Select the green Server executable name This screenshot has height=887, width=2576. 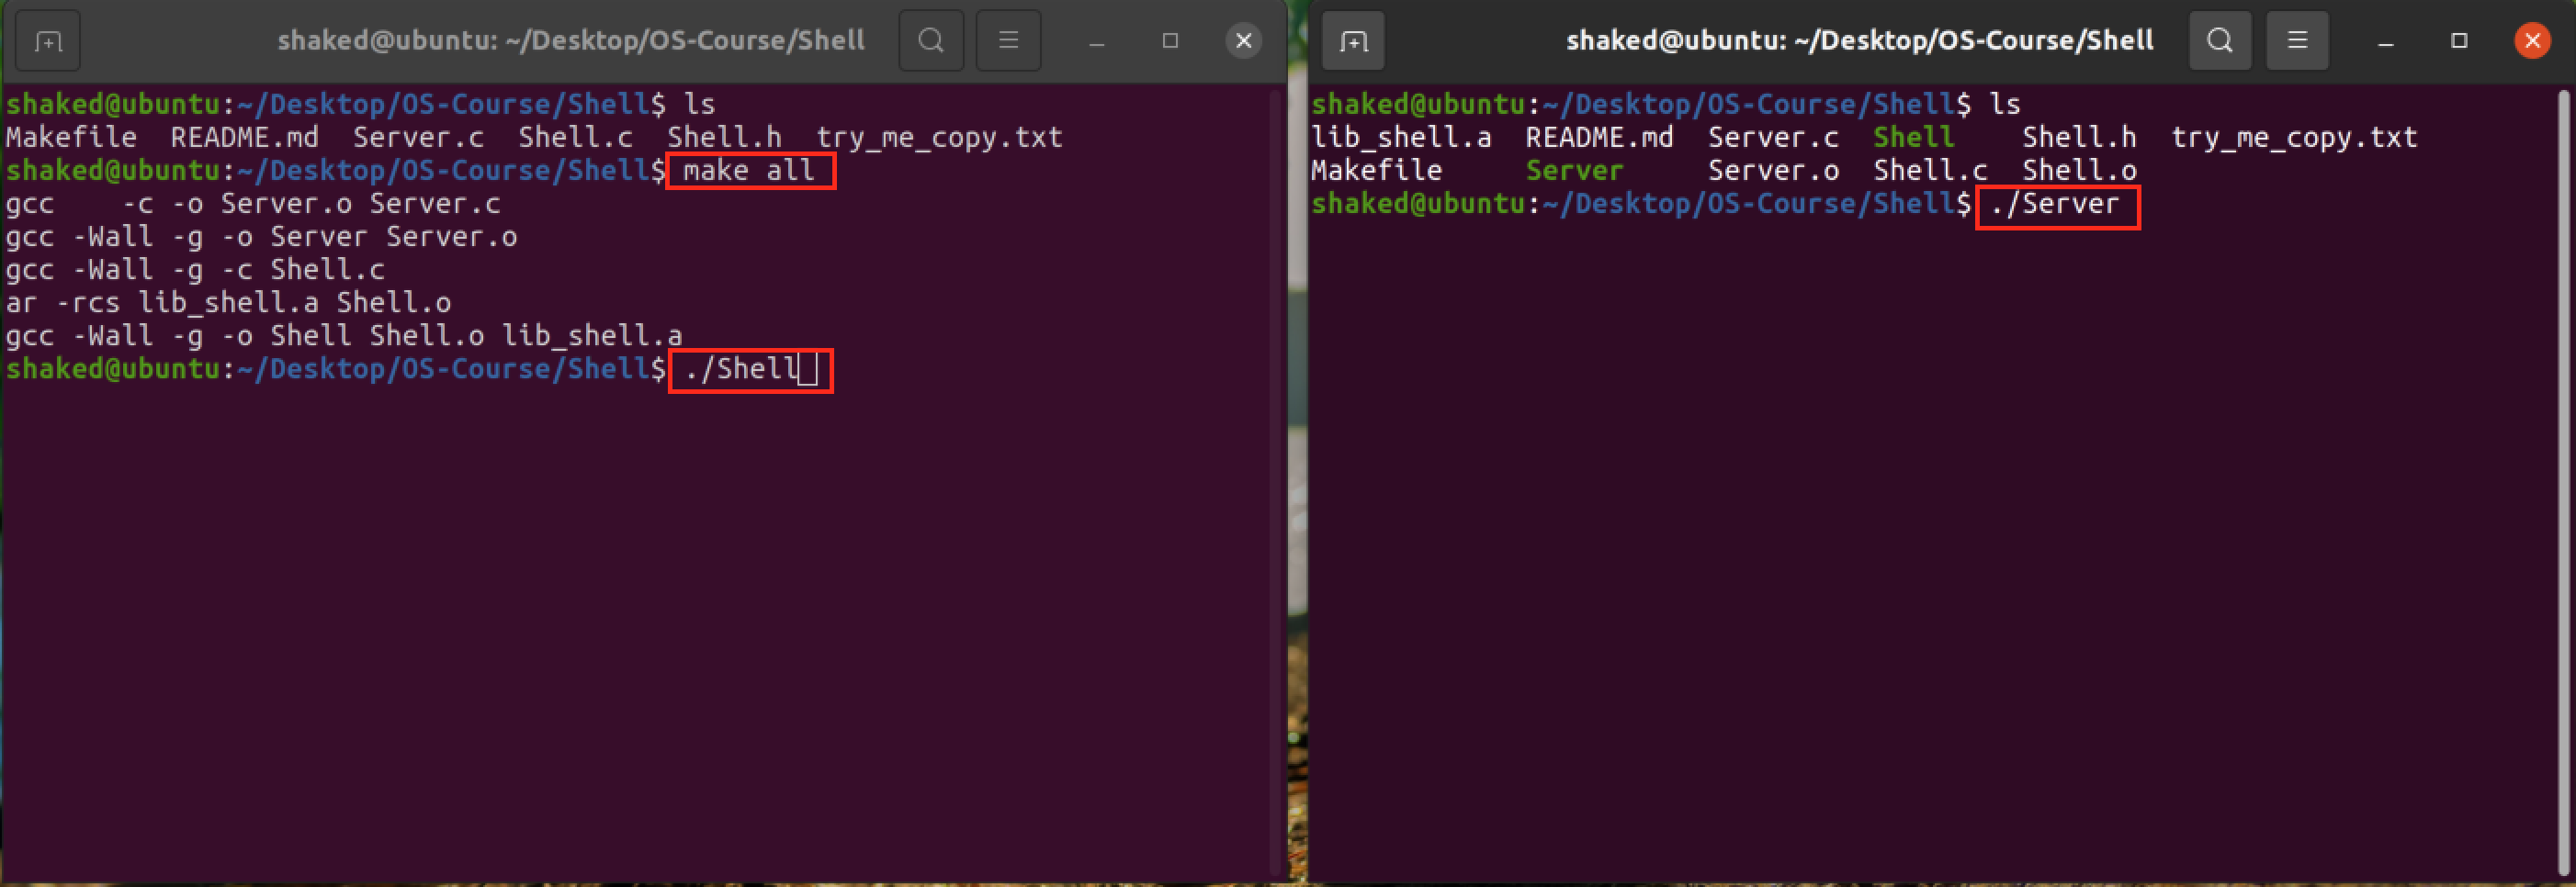(1574, 170)
